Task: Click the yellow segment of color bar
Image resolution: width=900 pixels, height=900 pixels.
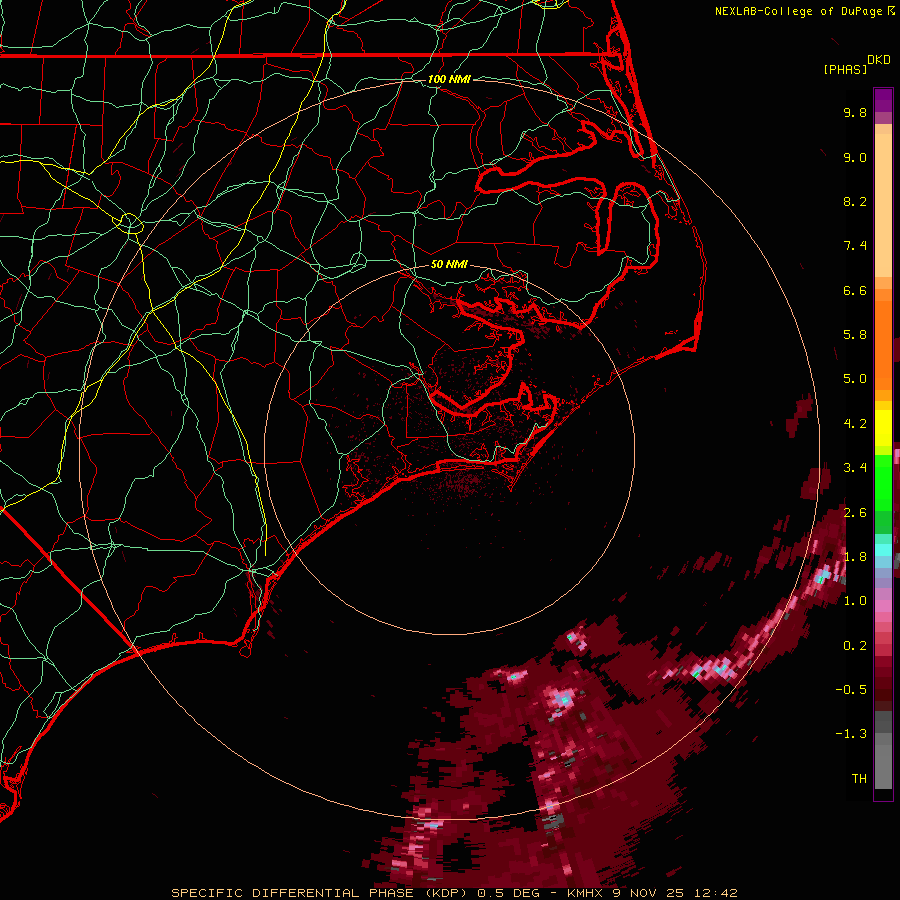Action: pos(883,428)
